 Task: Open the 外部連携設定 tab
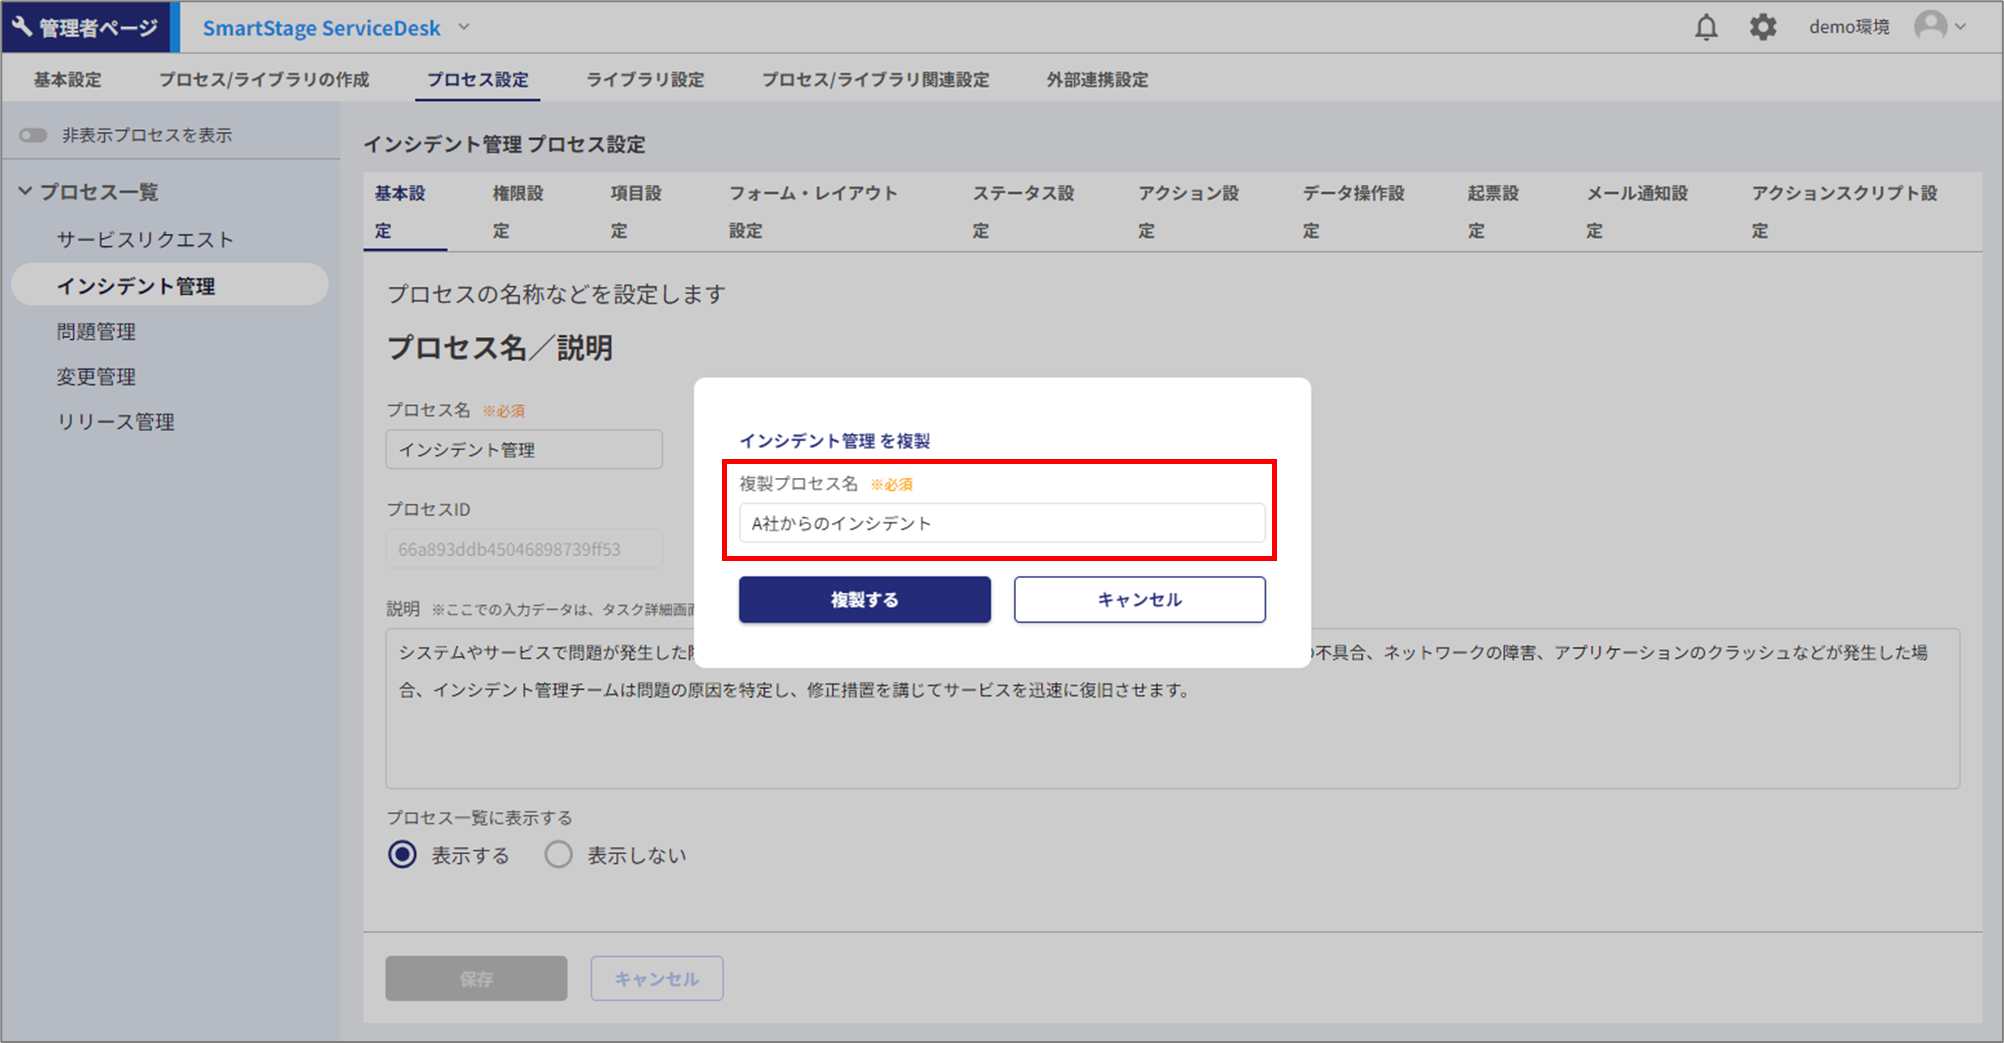(x=1097, y=80)
